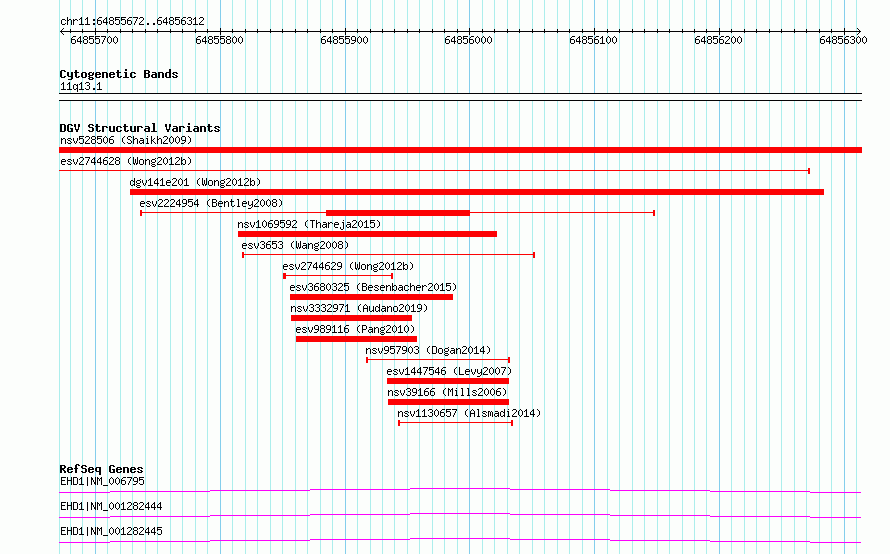The image size is (890, 554).
Task: Open variant nsv1069592 (Thareja2015) label
Action: tap(309, 224)
